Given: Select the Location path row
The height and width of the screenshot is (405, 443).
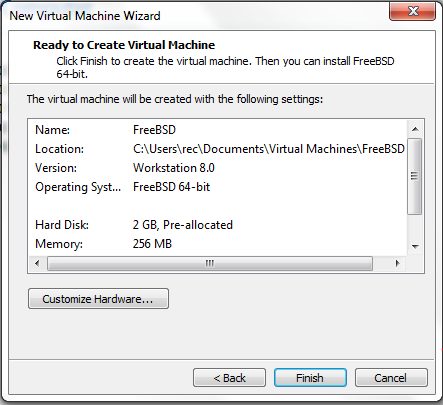Looking at the screenshot, I should tap(218, 149).
